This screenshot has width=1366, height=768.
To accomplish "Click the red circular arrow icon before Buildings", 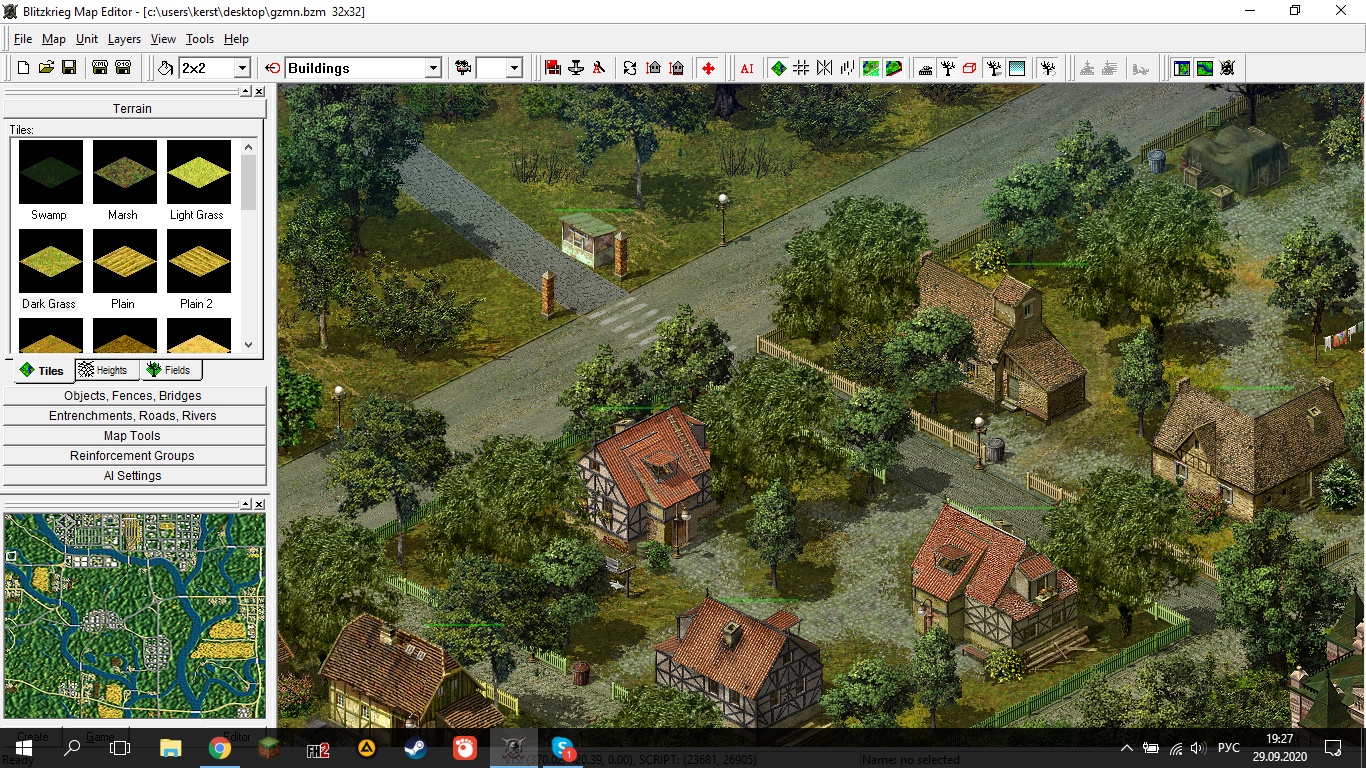I will point(273,68).
